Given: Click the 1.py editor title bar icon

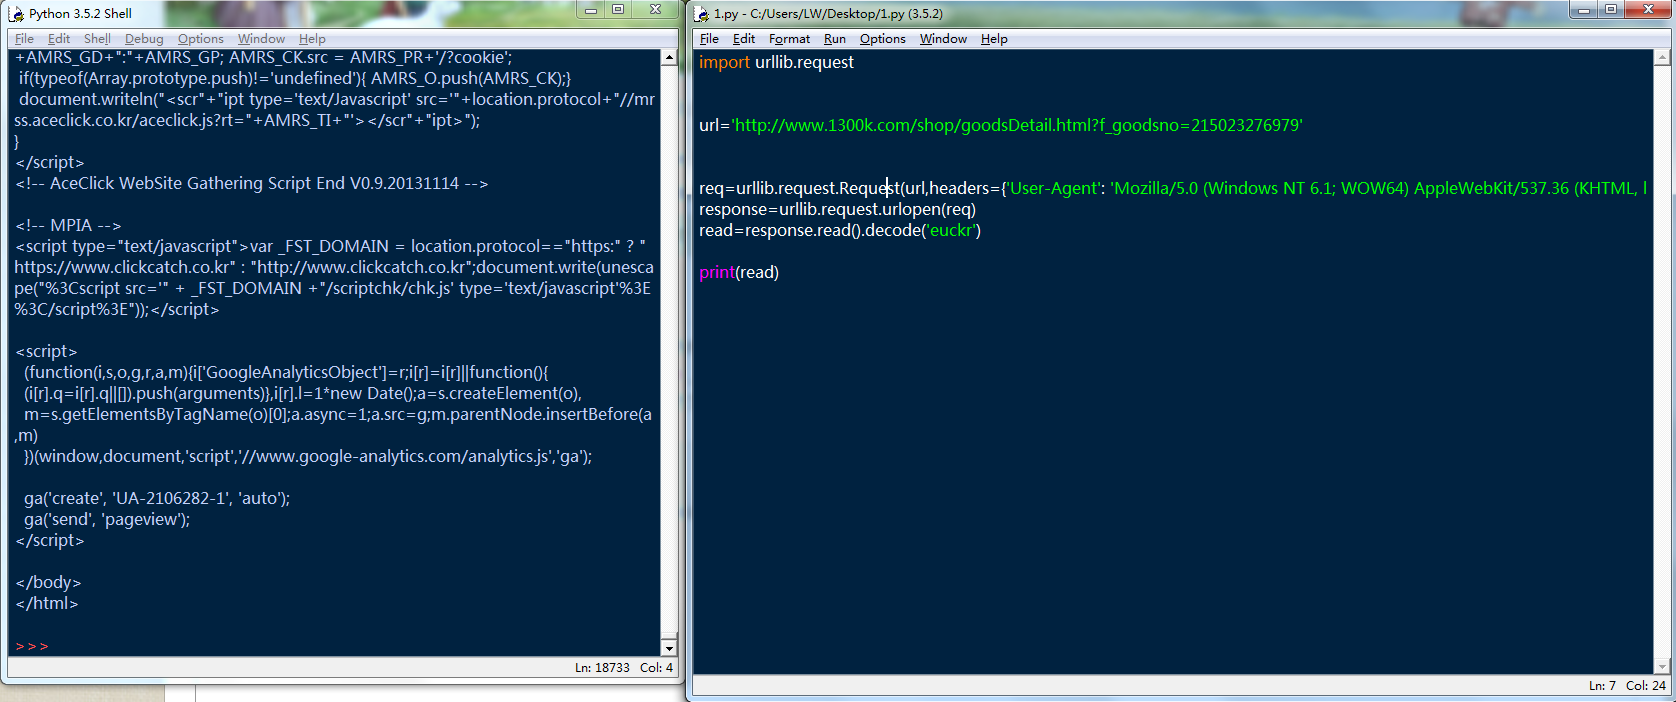Looking at the screenshot, I should pos(702,14).
